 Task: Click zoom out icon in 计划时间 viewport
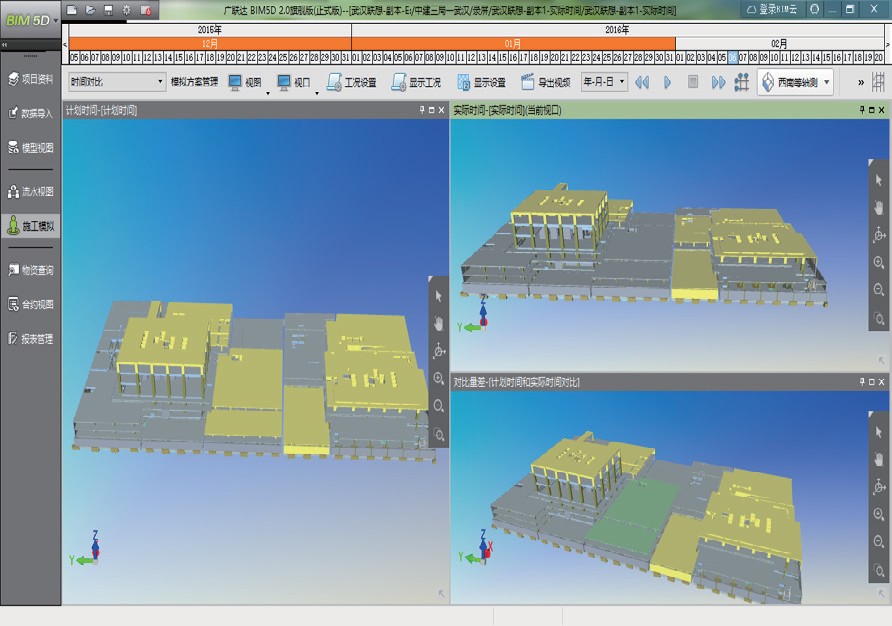(x=438, y=406)
